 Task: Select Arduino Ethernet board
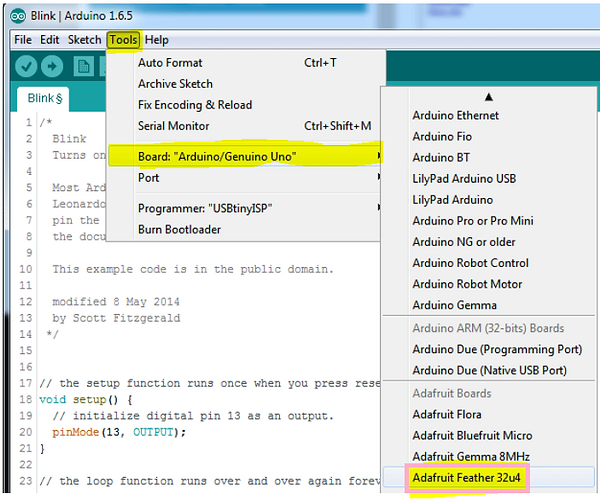[489, 116]
